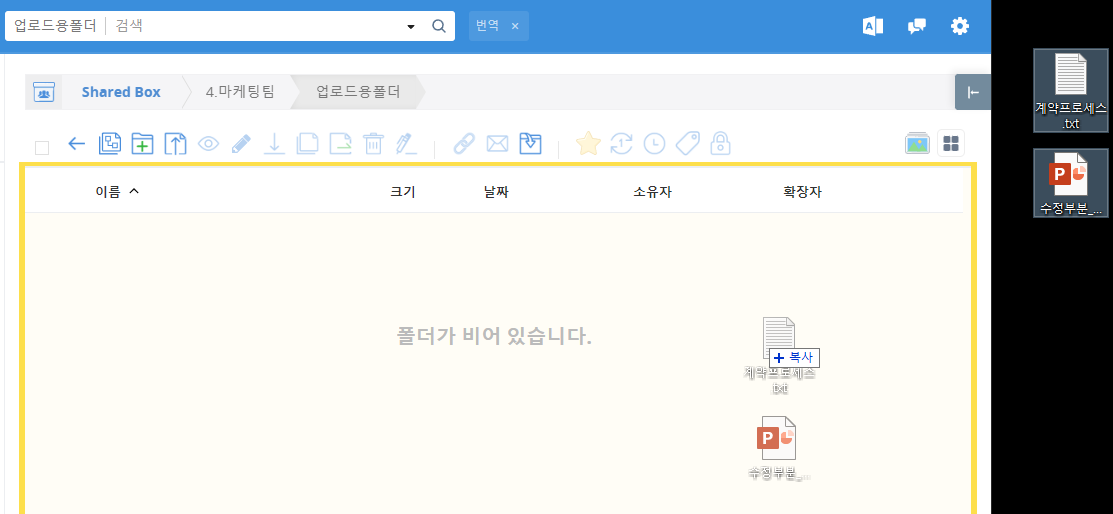Expand the search options dropdown arrow
1113x514 pixels.
tap(411, 27)
